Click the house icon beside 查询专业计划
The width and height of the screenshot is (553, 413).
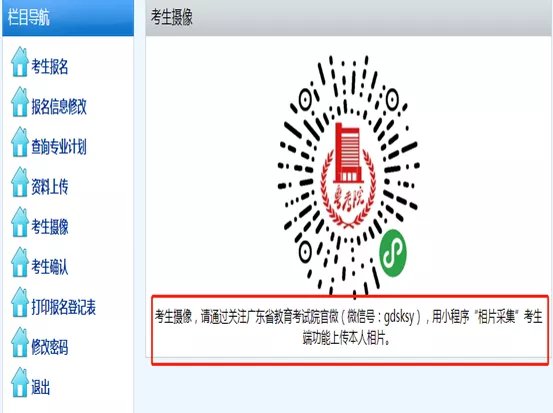[x=19, y=142]
